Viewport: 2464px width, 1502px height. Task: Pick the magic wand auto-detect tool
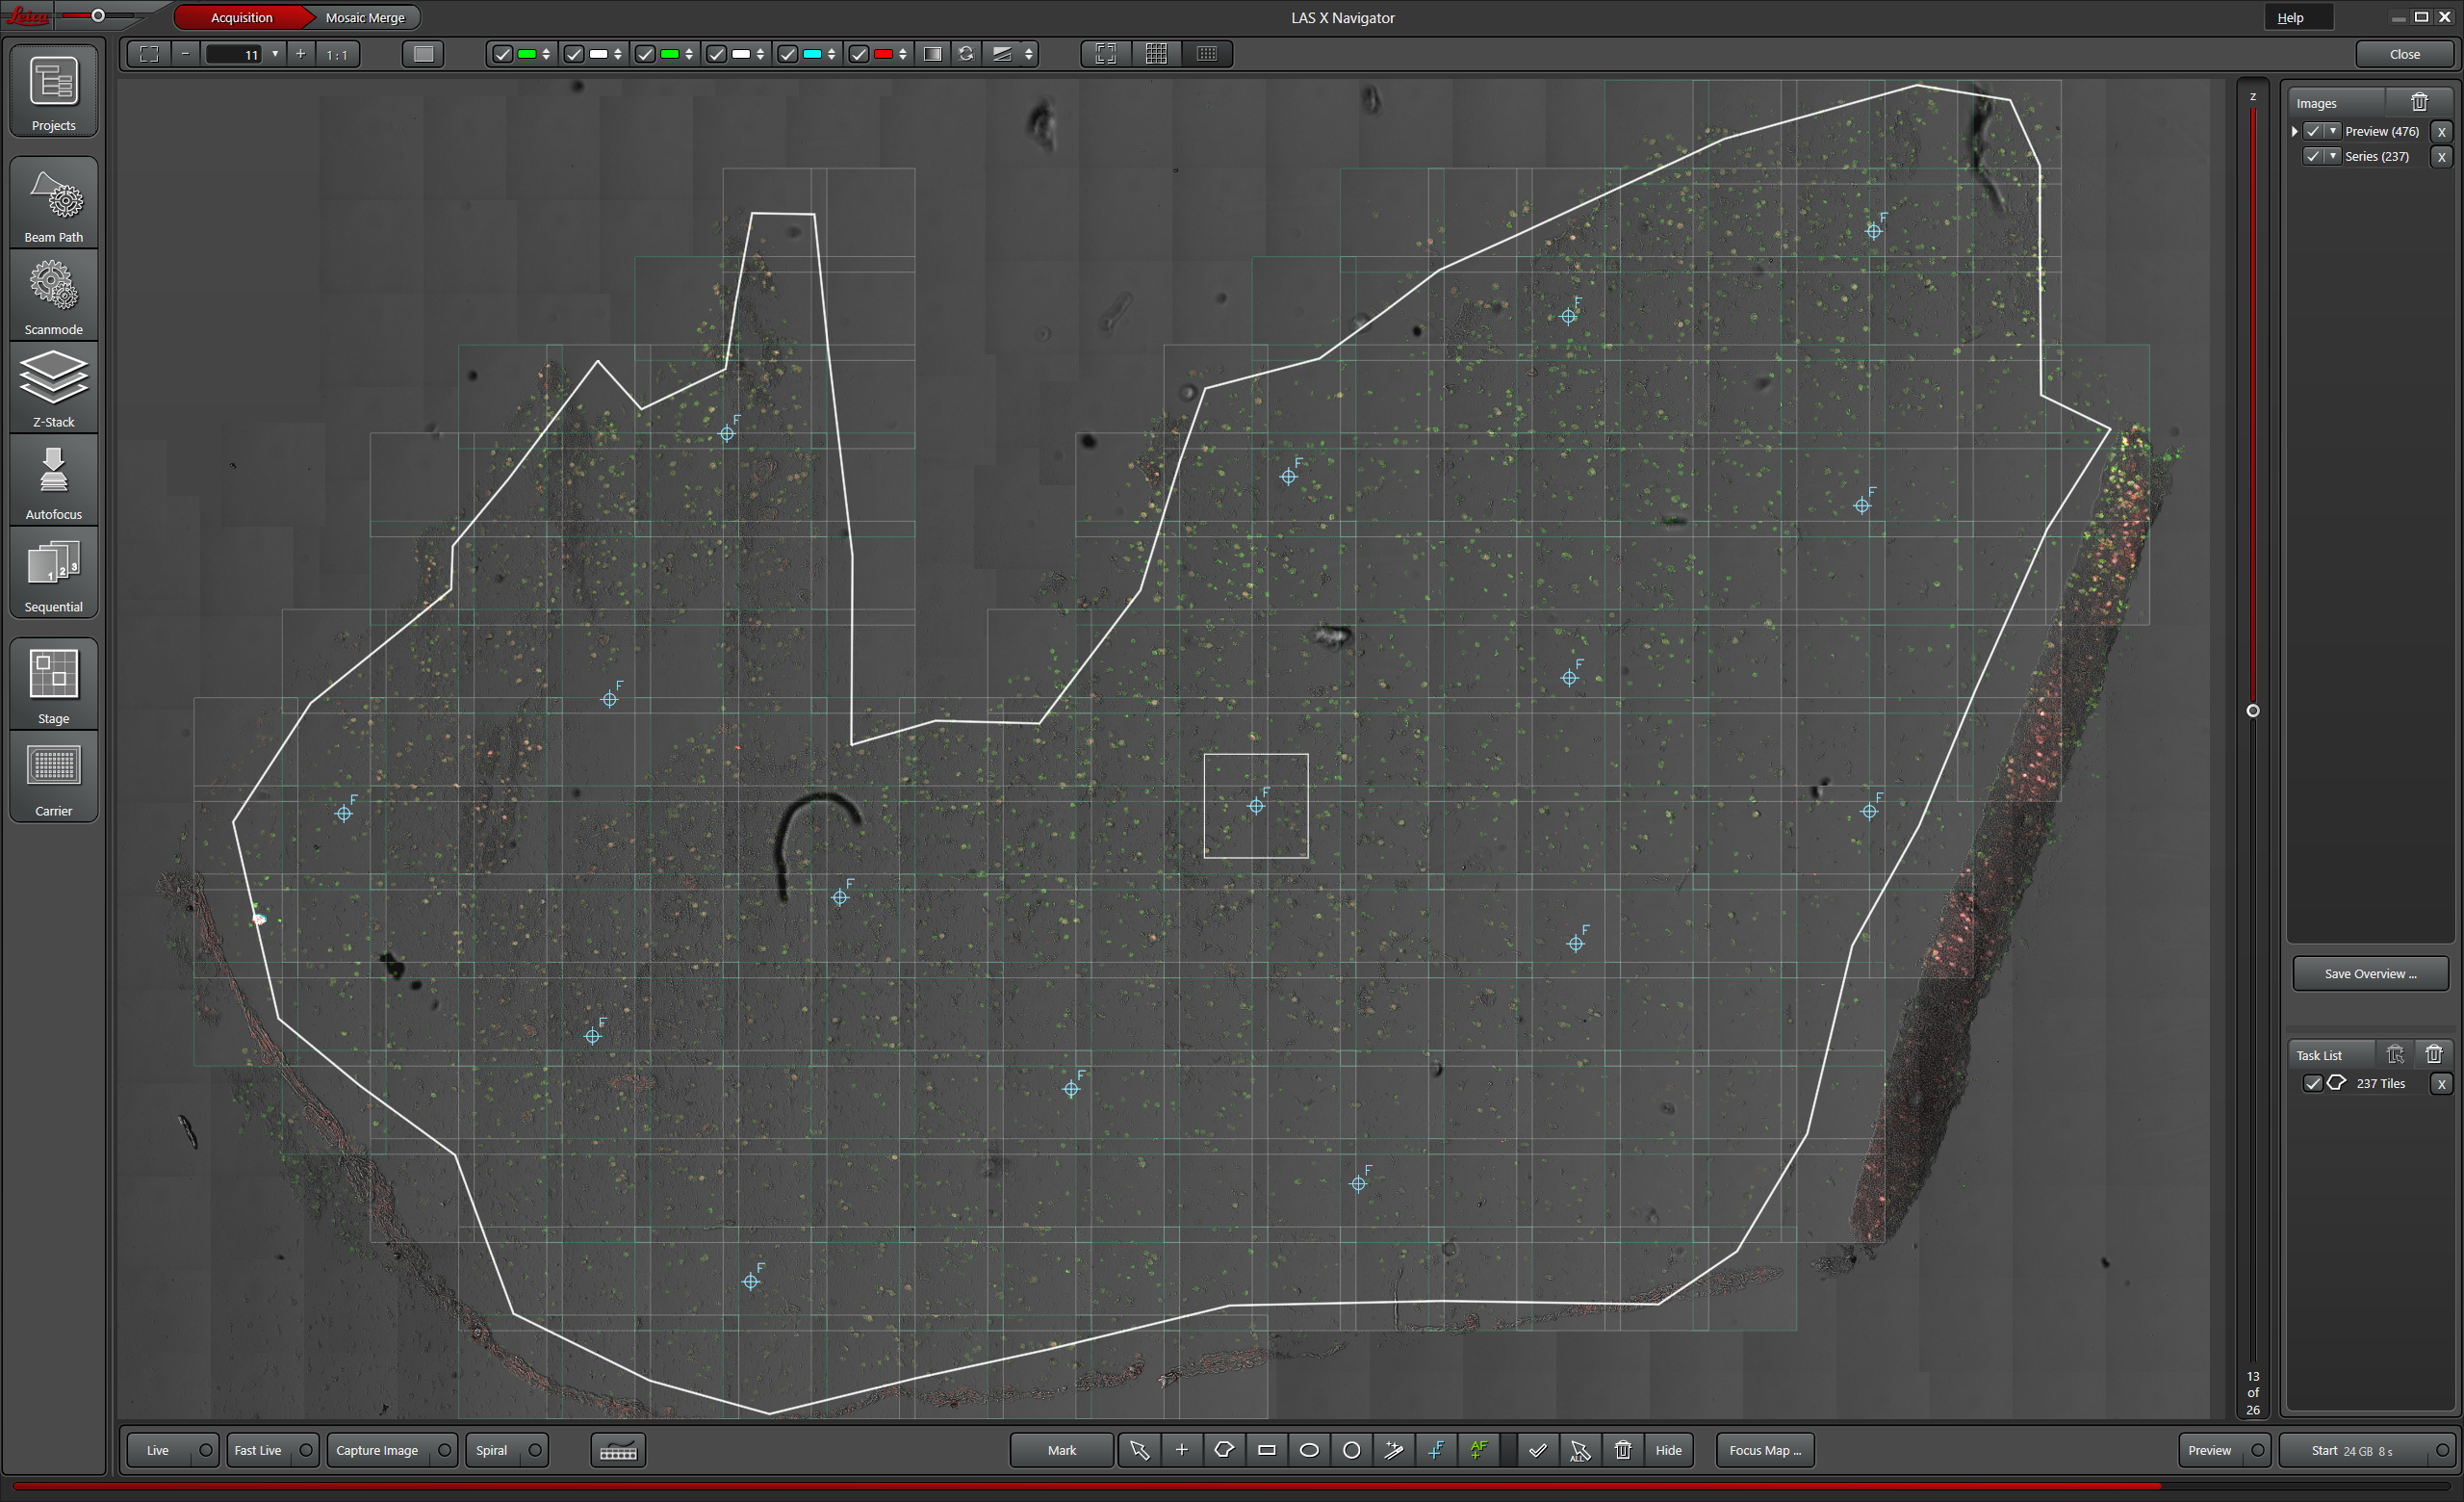pos(1393,1450)
